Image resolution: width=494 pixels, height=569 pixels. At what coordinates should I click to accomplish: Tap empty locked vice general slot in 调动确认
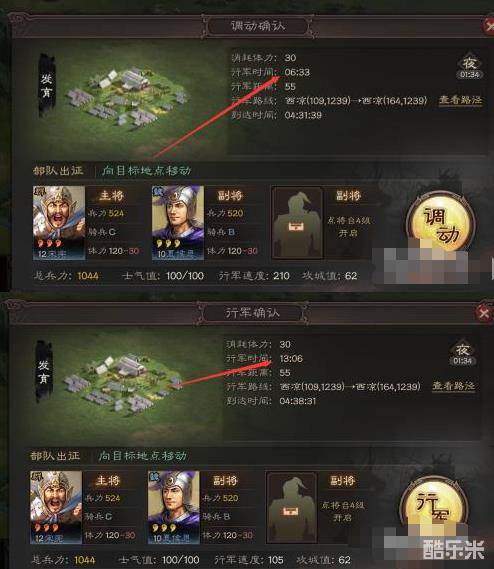(x=297, y=222)
